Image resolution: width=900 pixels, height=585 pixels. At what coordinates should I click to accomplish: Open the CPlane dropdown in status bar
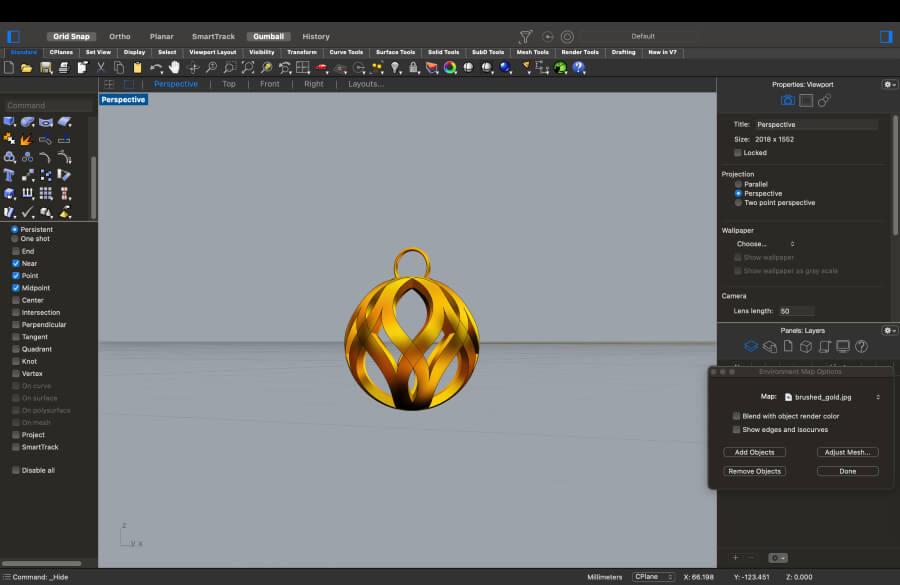pos(652,577)
